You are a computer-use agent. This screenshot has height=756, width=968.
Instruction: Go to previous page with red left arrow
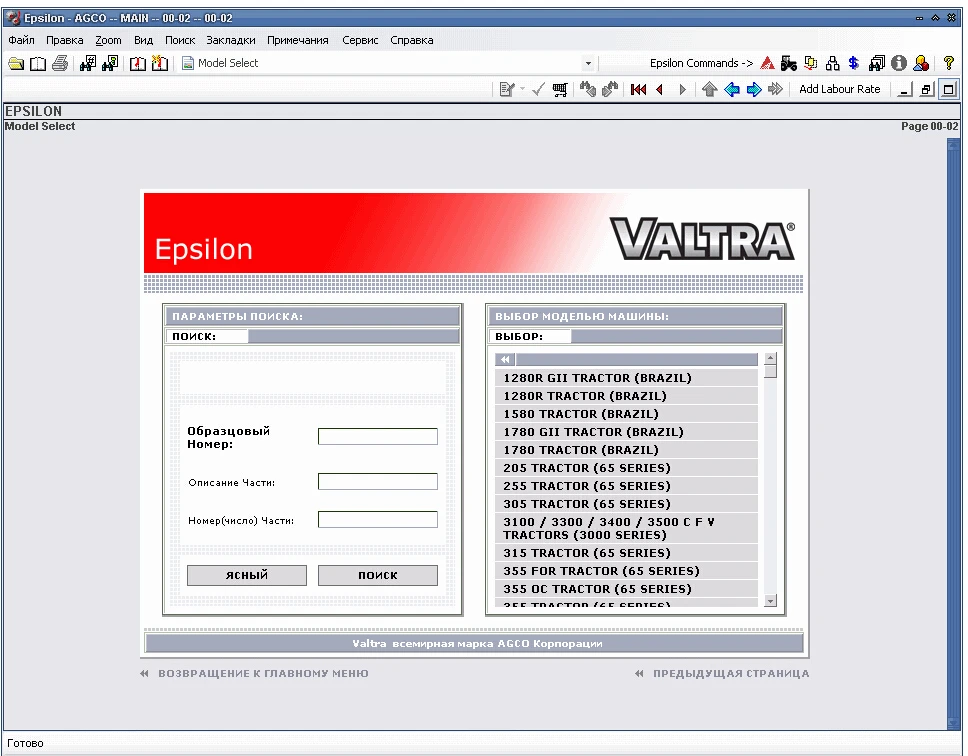pos(660,89)
